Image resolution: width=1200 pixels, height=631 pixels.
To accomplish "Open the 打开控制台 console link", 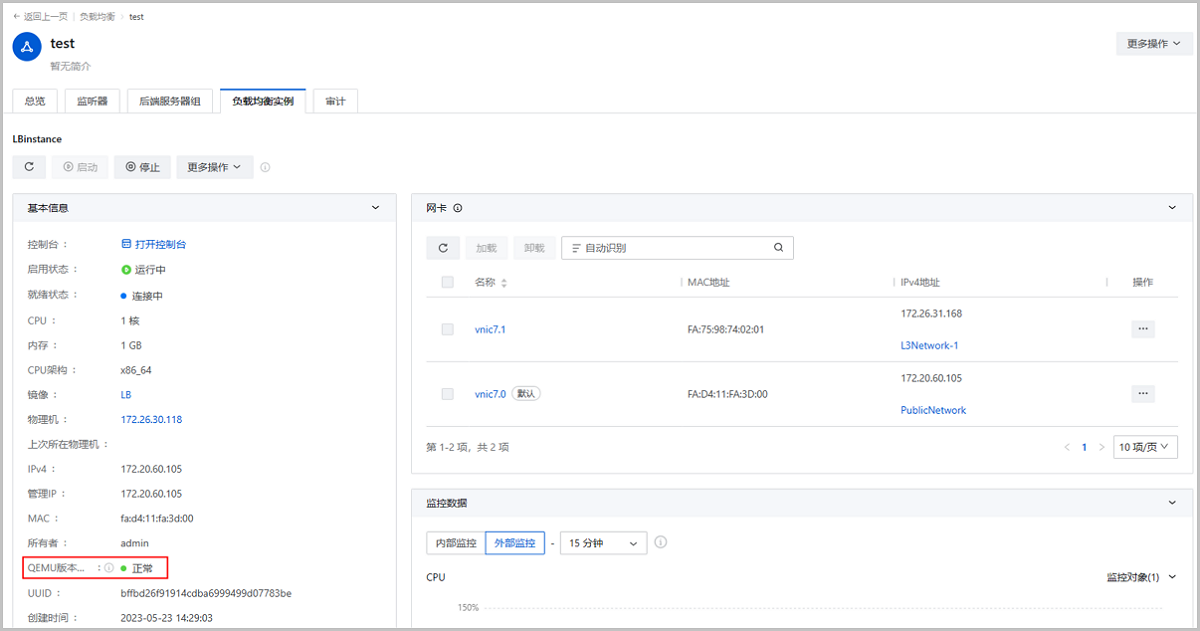I will point(154,244).
